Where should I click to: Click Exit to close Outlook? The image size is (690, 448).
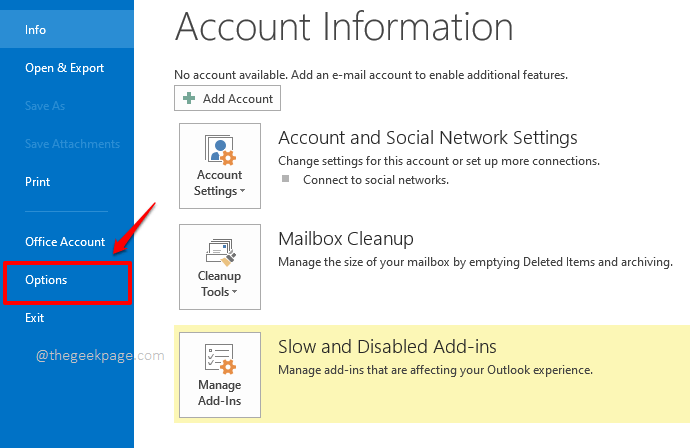pyautogui.click(x=35, y=318)
